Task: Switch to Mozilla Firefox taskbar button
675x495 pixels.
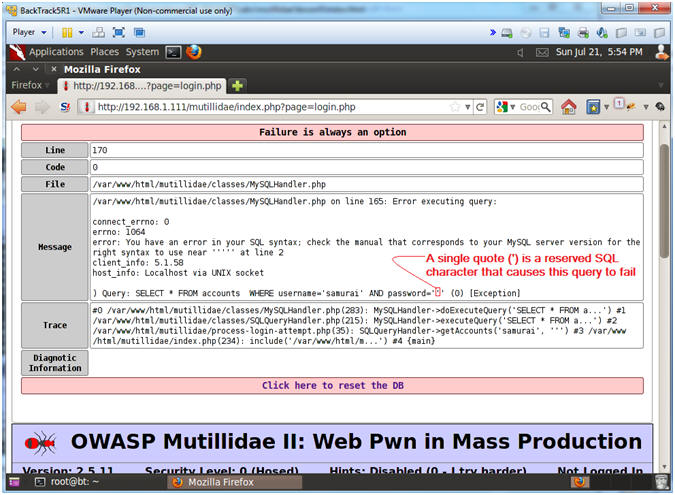Action: coord(235,482)
